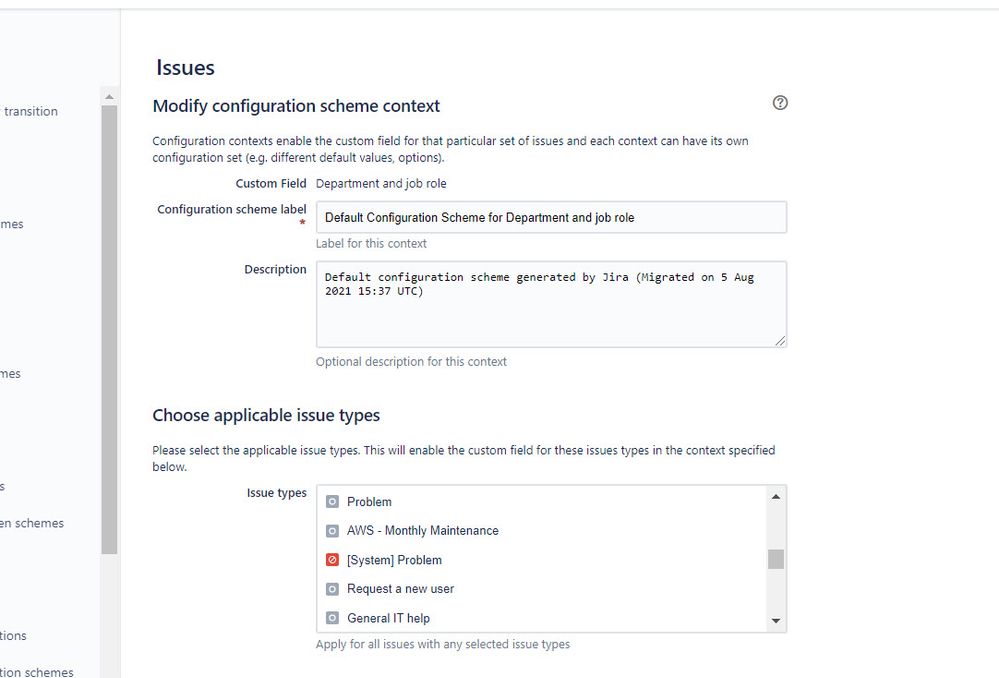Click the red [System] Problem icon
The width and height of the screenshot is (999, 678).
coord(333,560)
